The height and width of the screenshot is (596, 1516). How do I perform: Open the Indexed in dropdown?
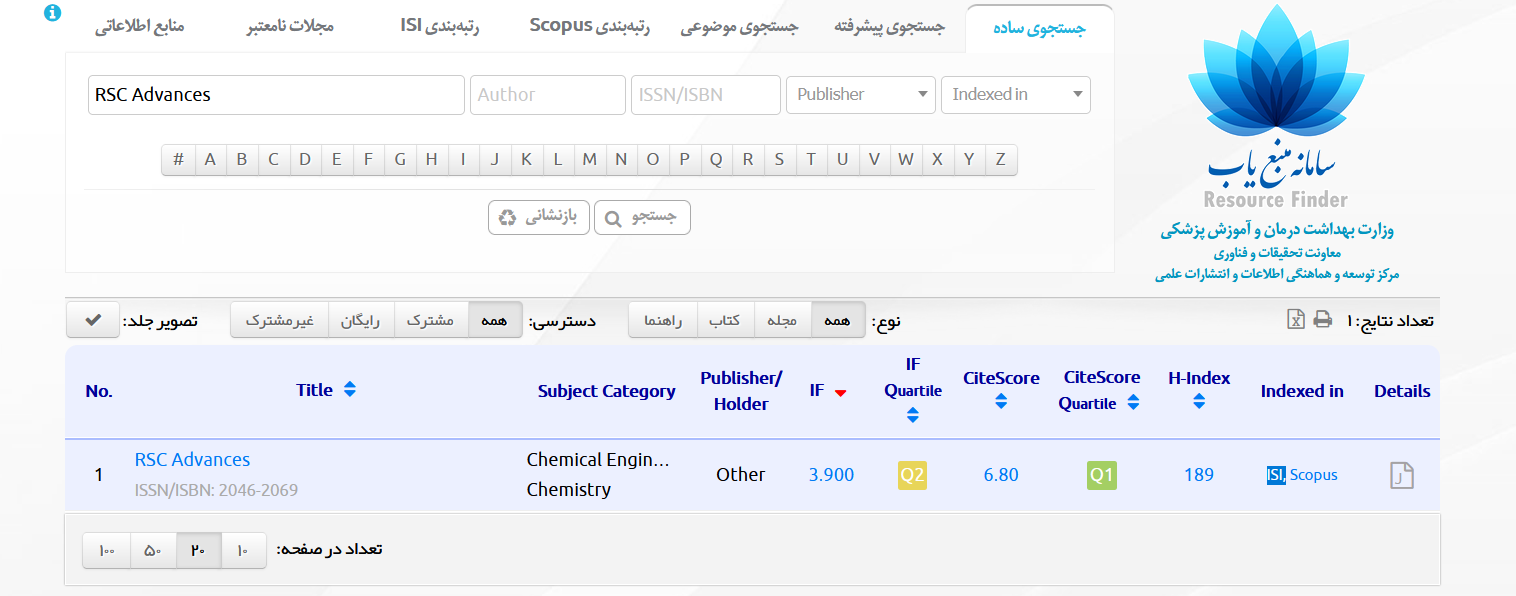point(1016,95)
